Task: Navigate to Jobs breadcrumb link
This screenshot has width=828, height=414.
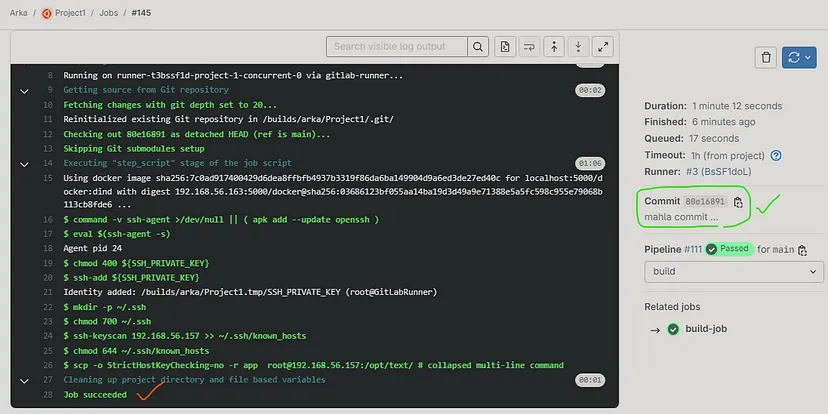Action: [x=108, y=13]
